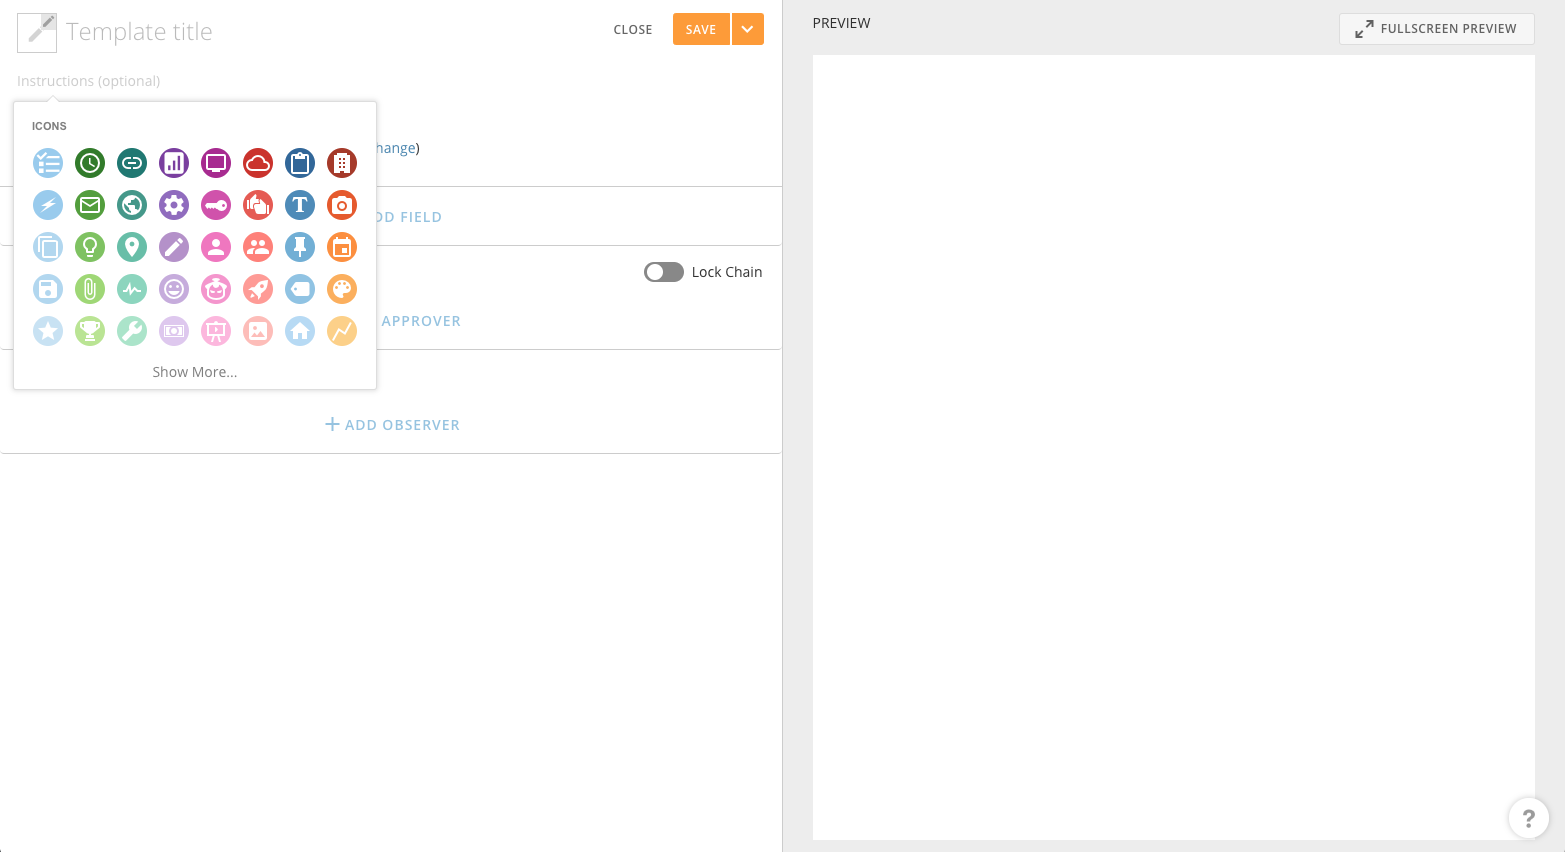The height and width of the screenshot is (852, 1565).
Task: Choose the green paperclip icon
Action: click(90, 289)
